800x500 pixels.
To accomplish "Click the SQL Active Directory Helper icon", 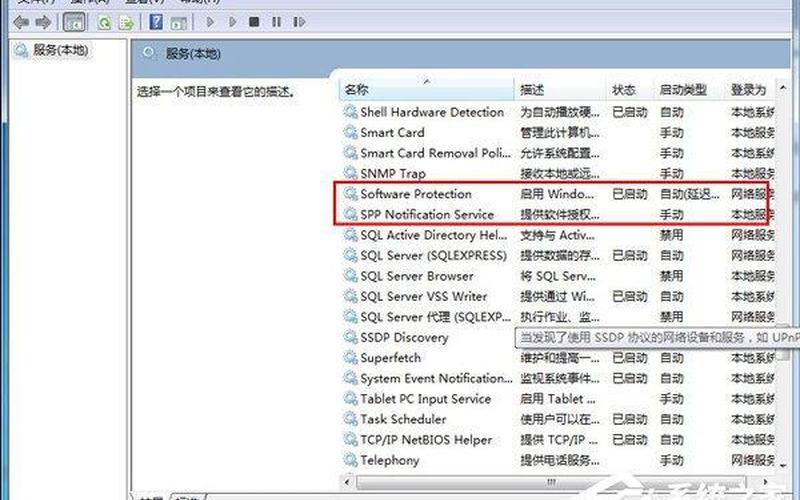I will (x=350, y=235).
